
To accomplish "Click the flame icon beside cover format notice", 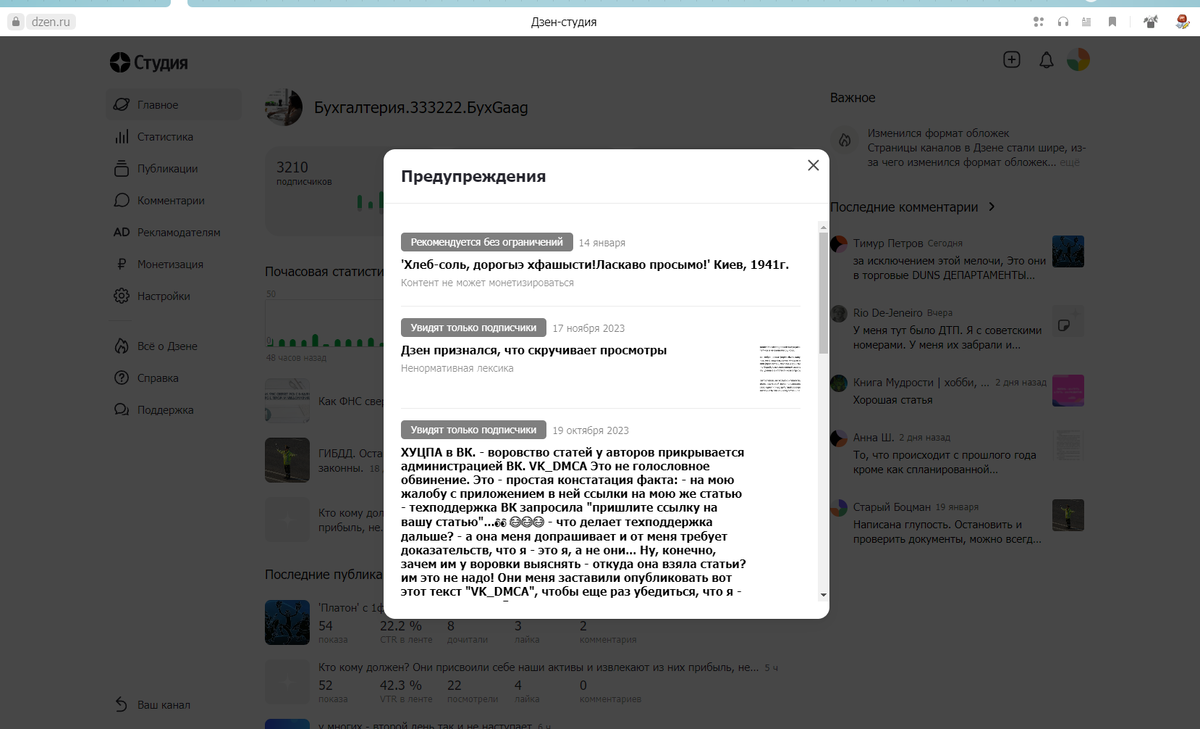I will [845, 140].
